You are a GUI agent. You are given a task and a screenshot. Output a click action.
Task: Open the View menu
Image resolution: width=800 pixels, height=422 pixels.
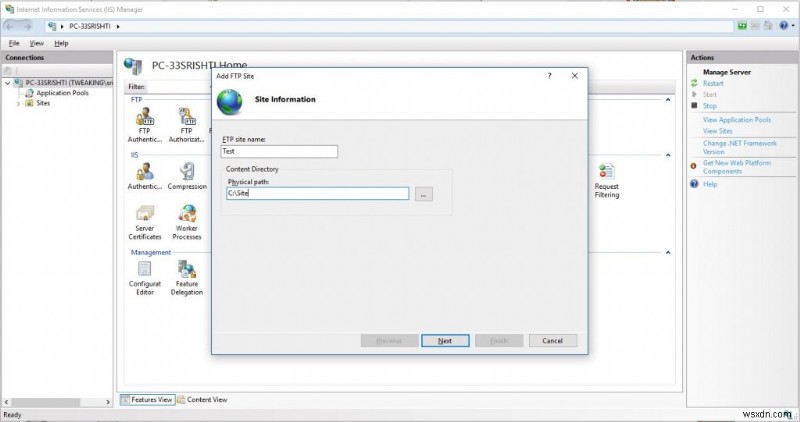tap(36, 43)
